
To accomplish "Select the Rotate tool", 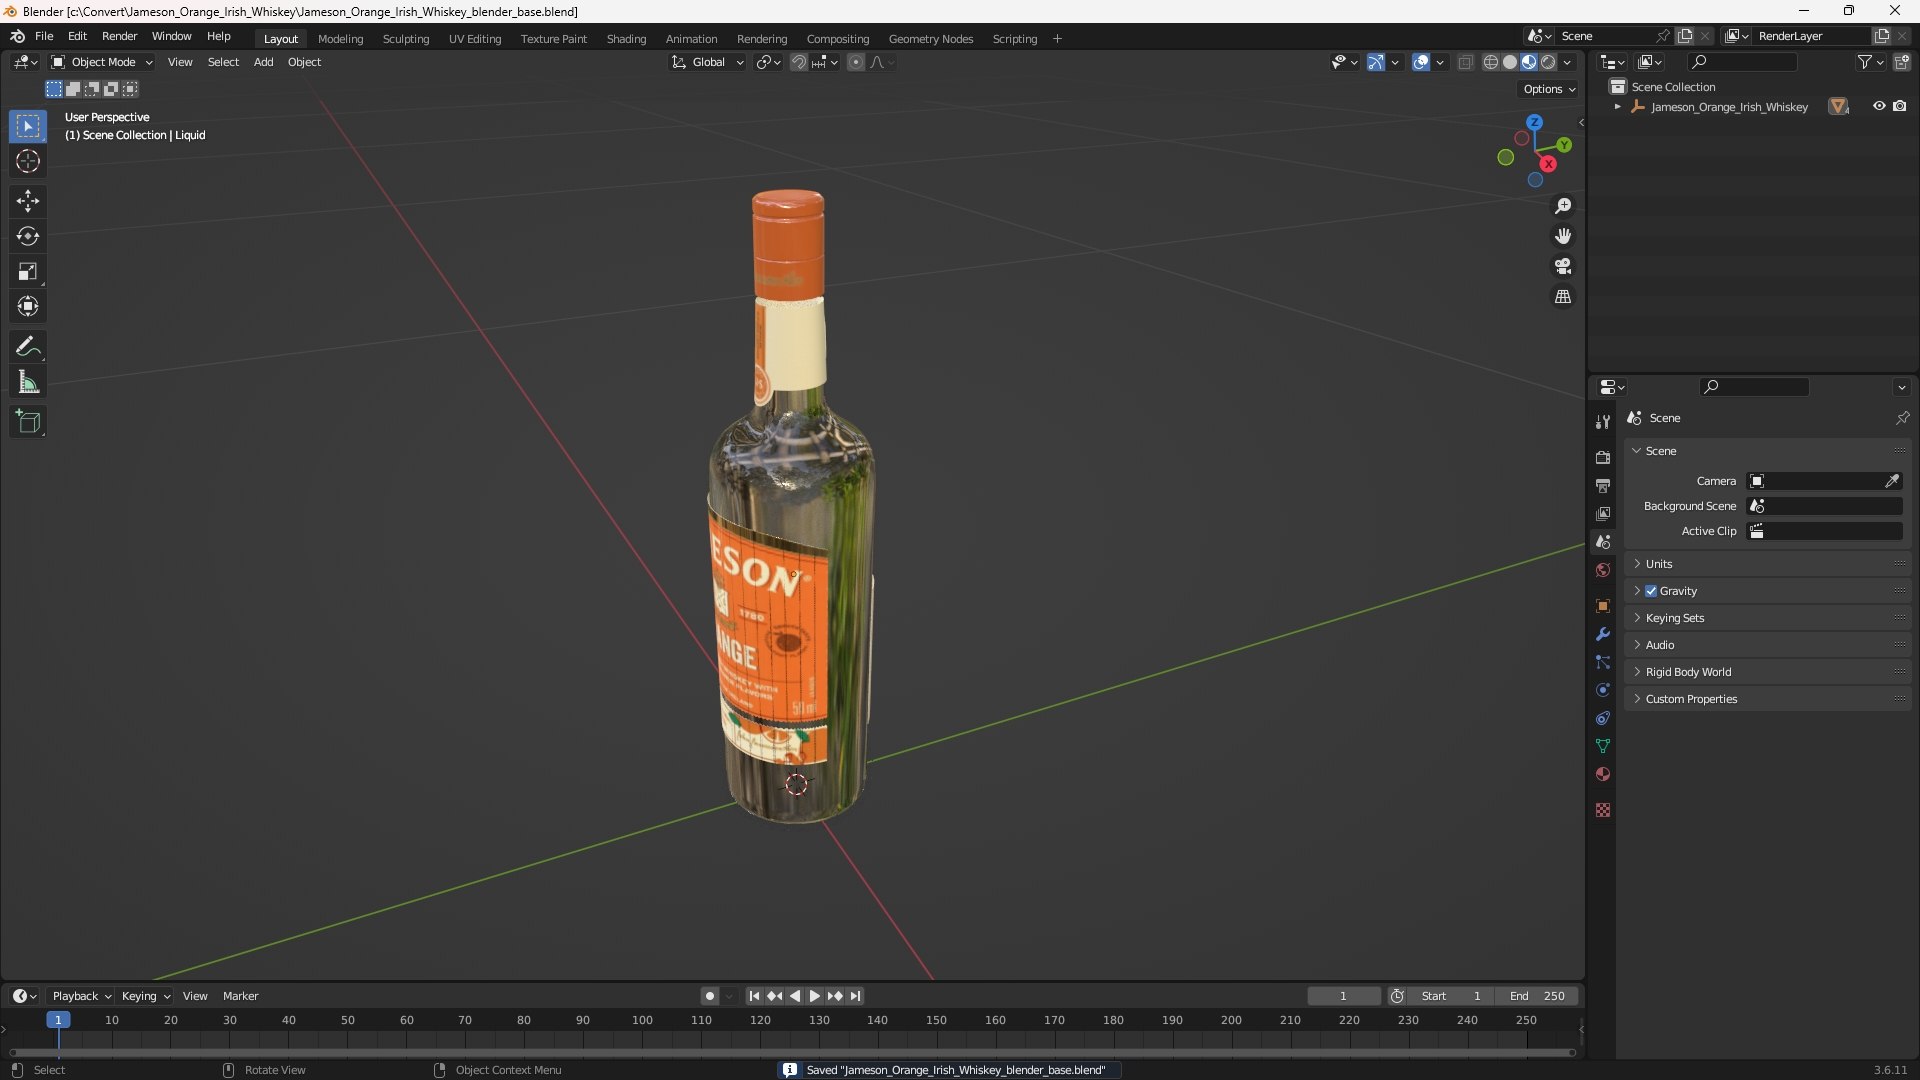I will click(28, 236).
